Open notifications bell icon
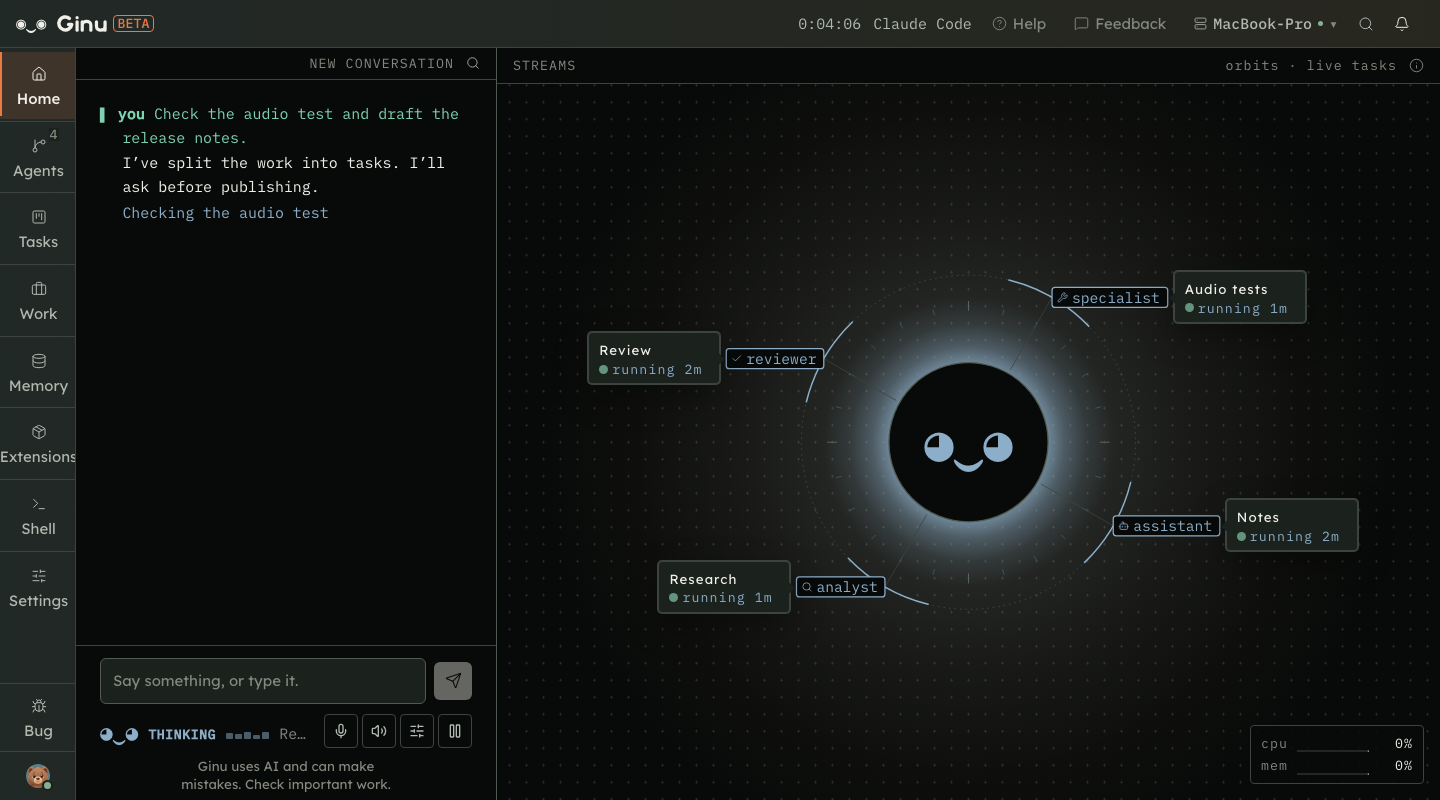 click(x=1402, y=24)
